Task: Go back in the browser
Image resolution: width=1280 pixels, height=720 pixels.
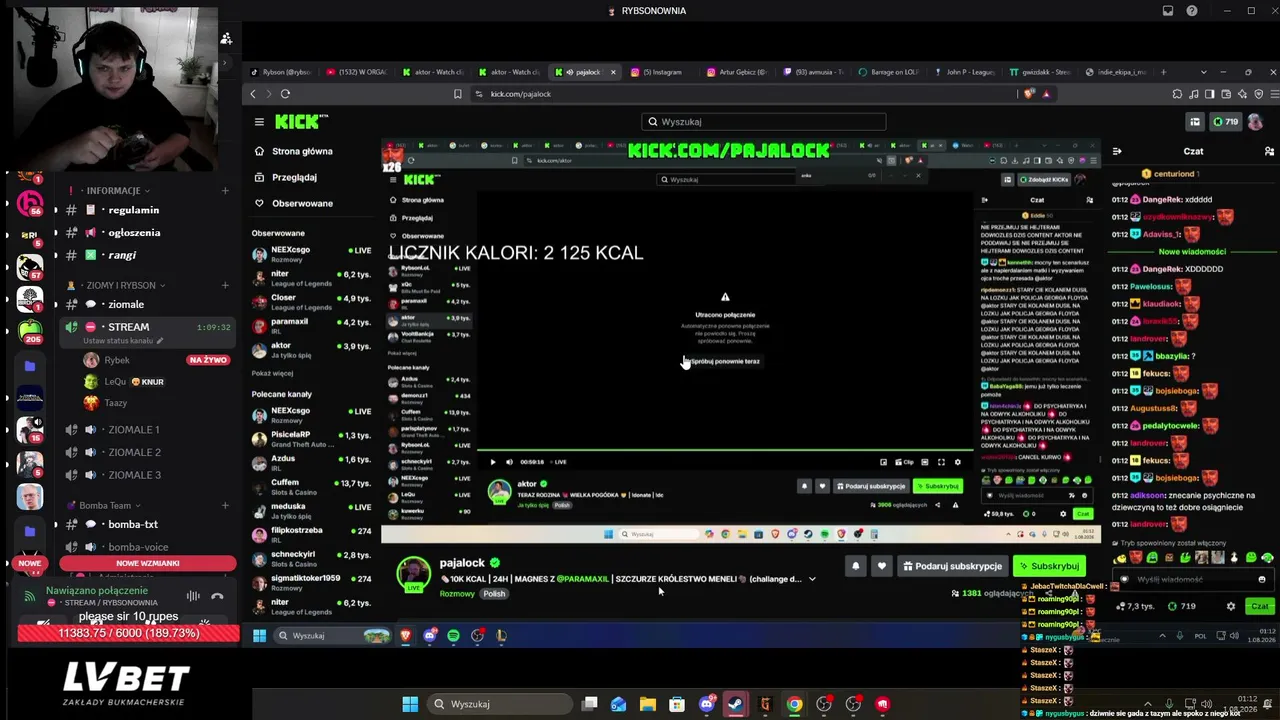Action: [253, 94]
